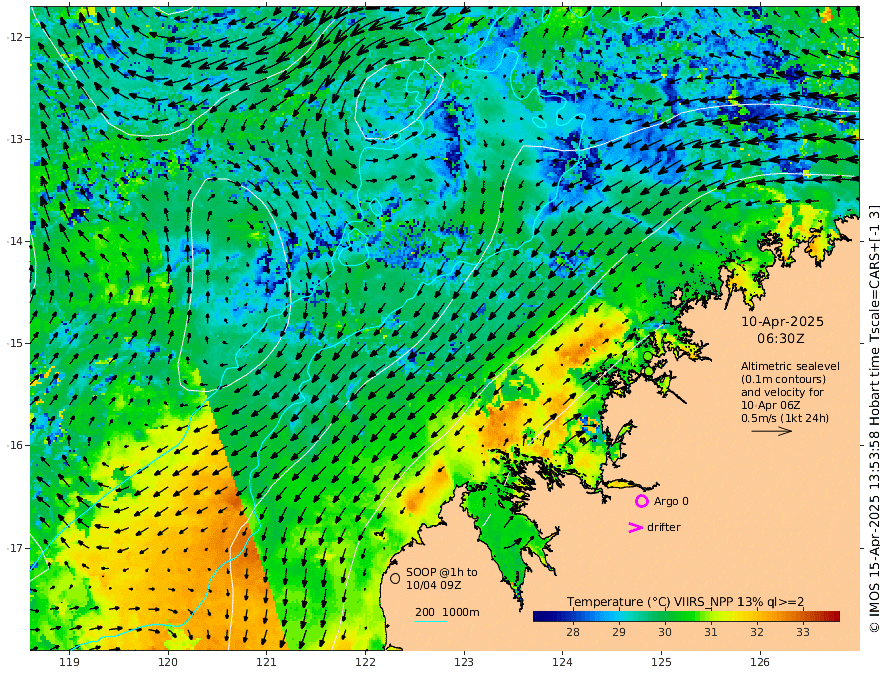Click latitude axis label -13
Viewport: 880px width, 680px height.
coord(15,139)
